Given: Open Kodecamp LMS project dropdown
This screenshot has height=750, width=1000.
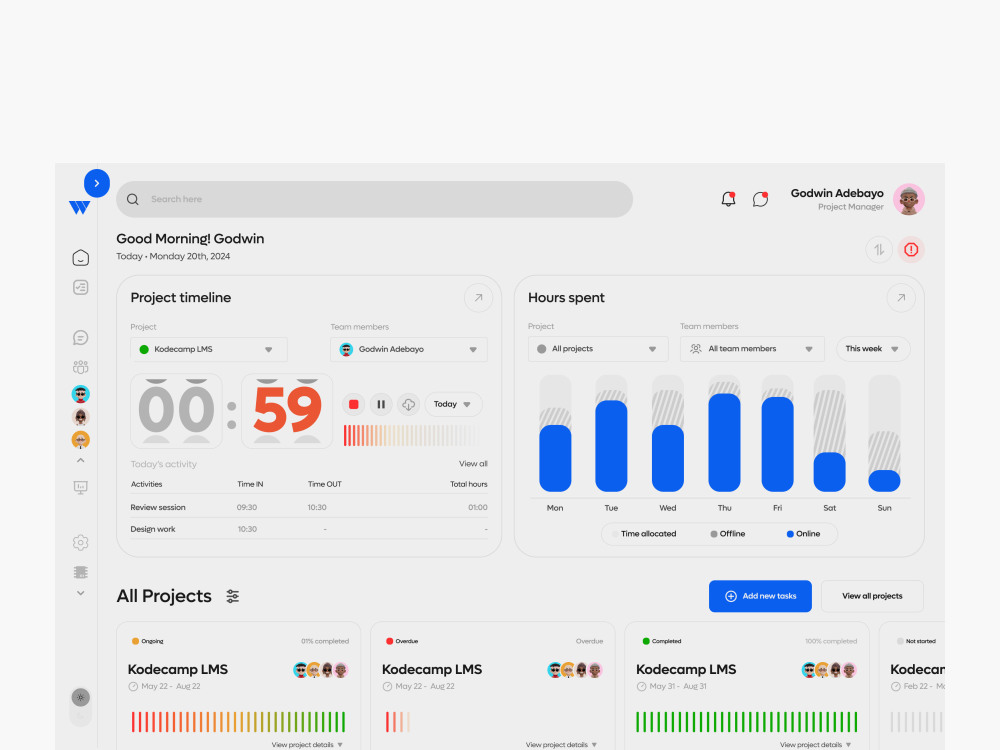Looking at the screenshot, I should (209, 349).
